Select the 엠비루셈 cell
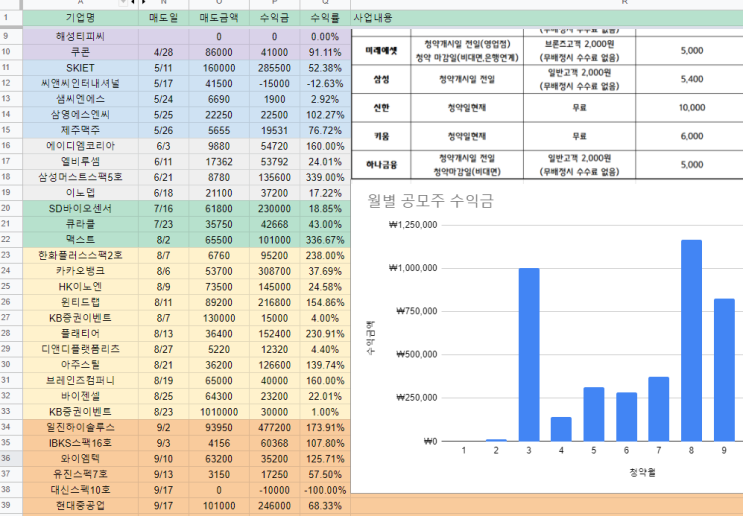 [x=81, y=162]
